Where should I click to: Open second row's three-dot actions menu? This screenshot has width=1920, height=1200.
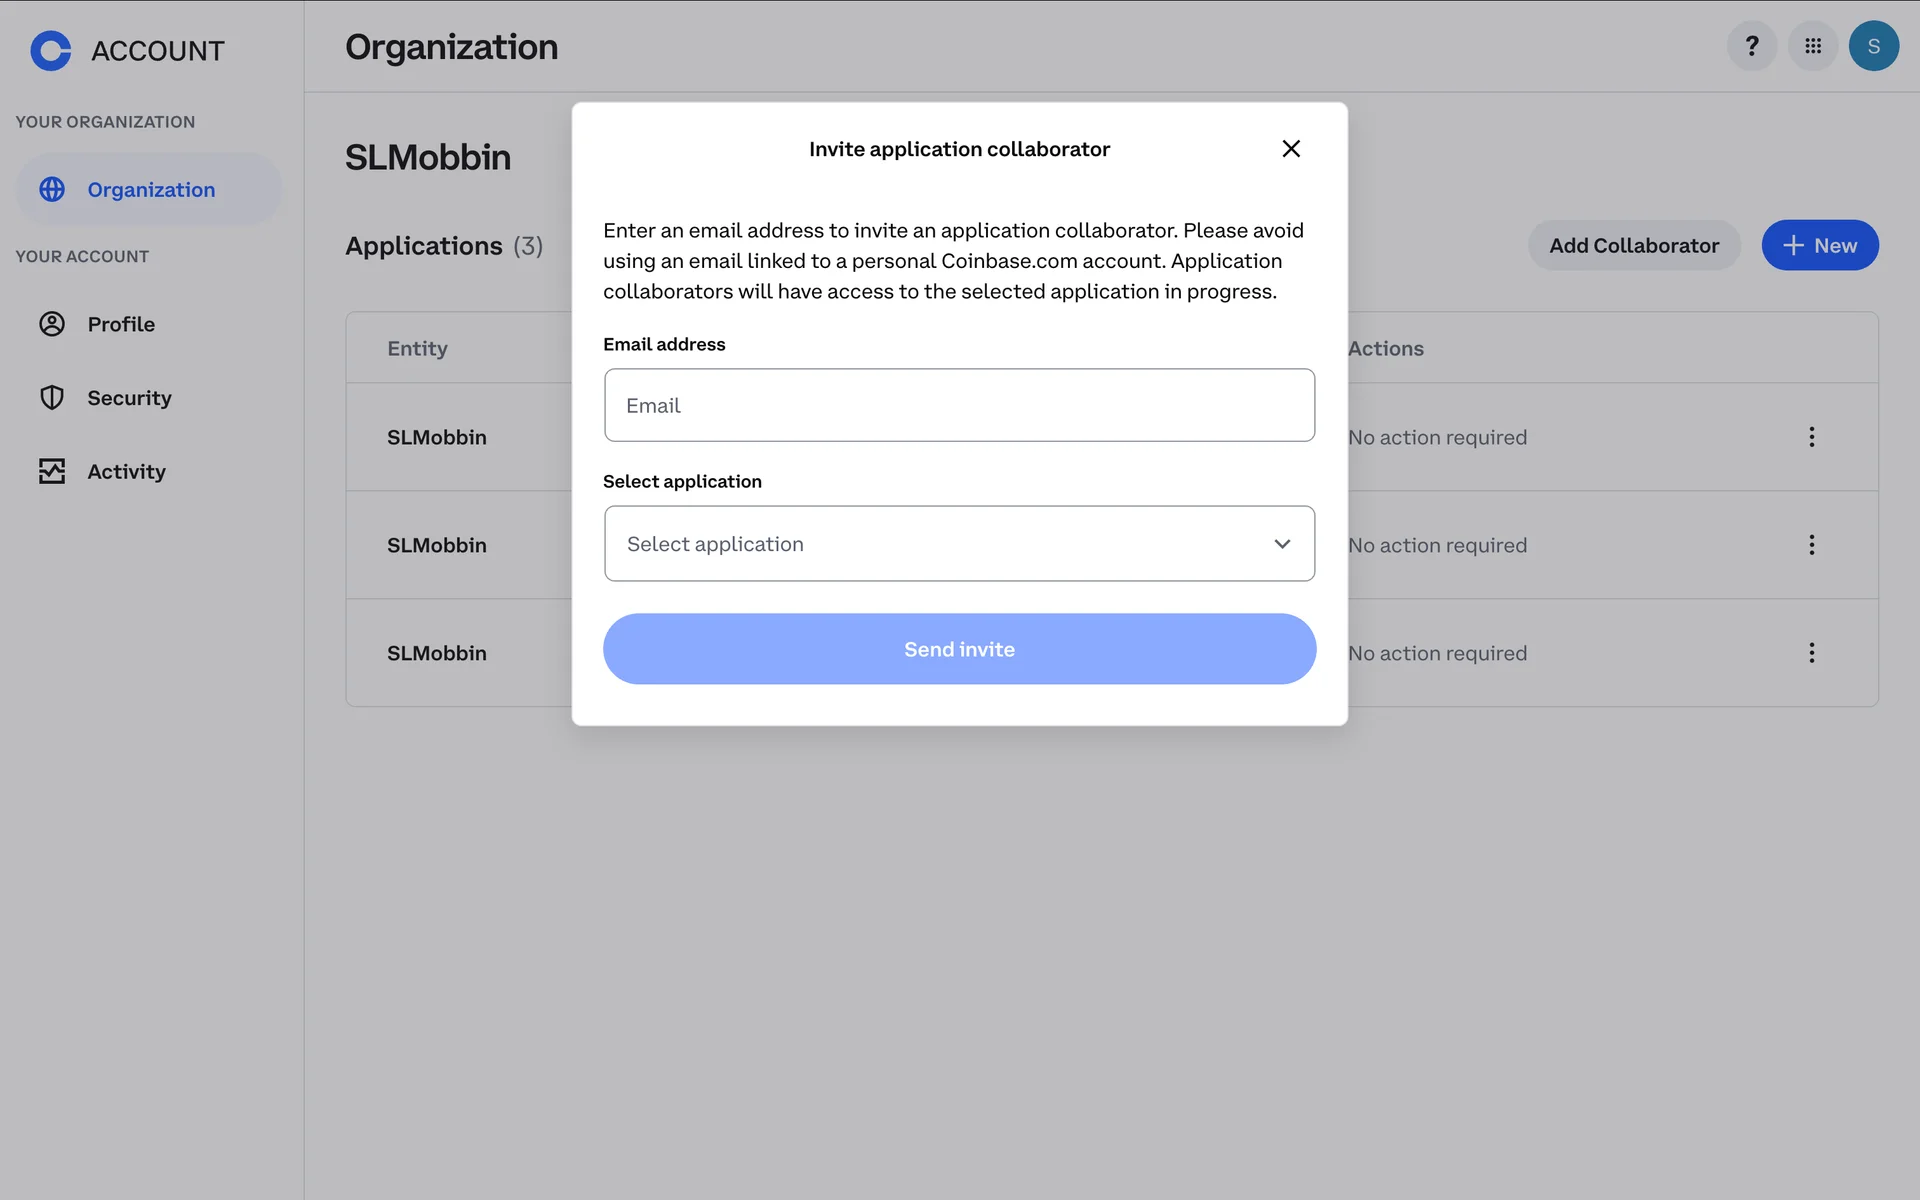[x=1811, y=545]
